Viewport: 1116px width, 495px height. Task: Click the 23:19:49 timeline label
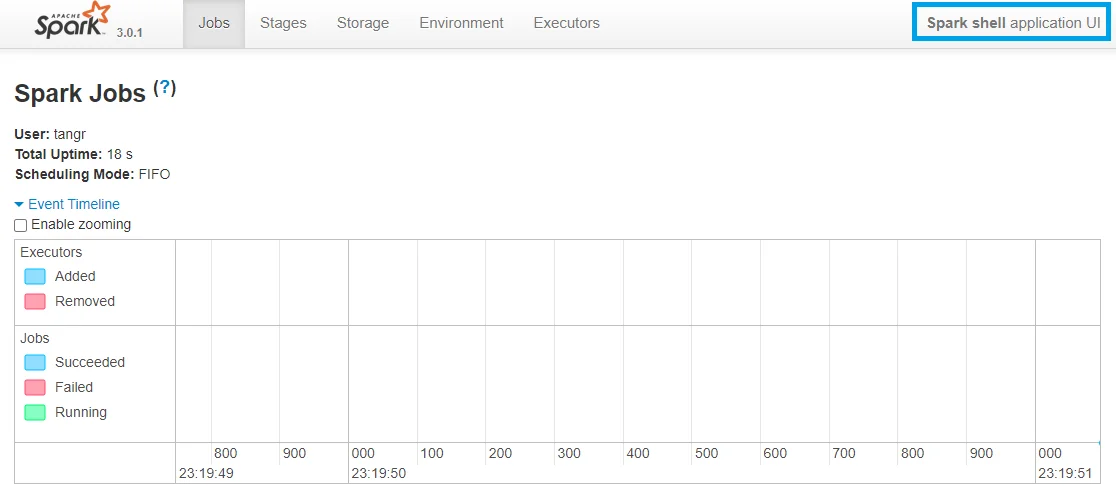(206, 473)
